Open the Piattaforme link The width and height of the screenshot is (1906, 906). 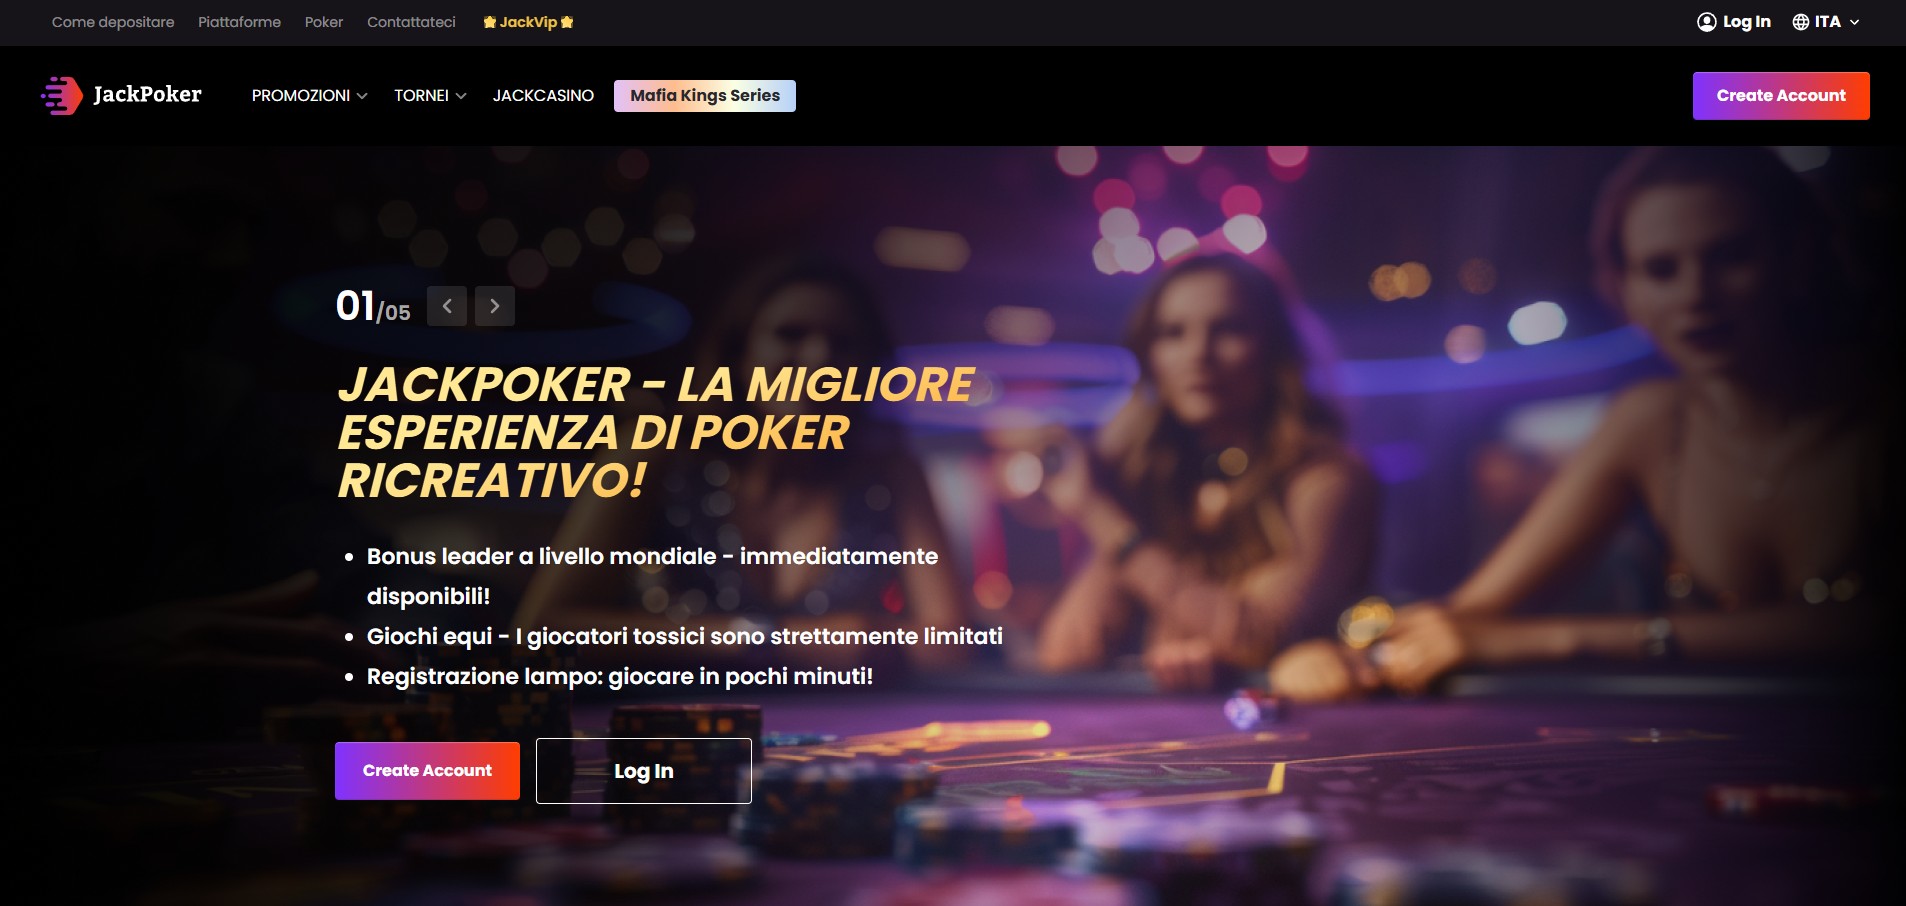tap(239, 22)
